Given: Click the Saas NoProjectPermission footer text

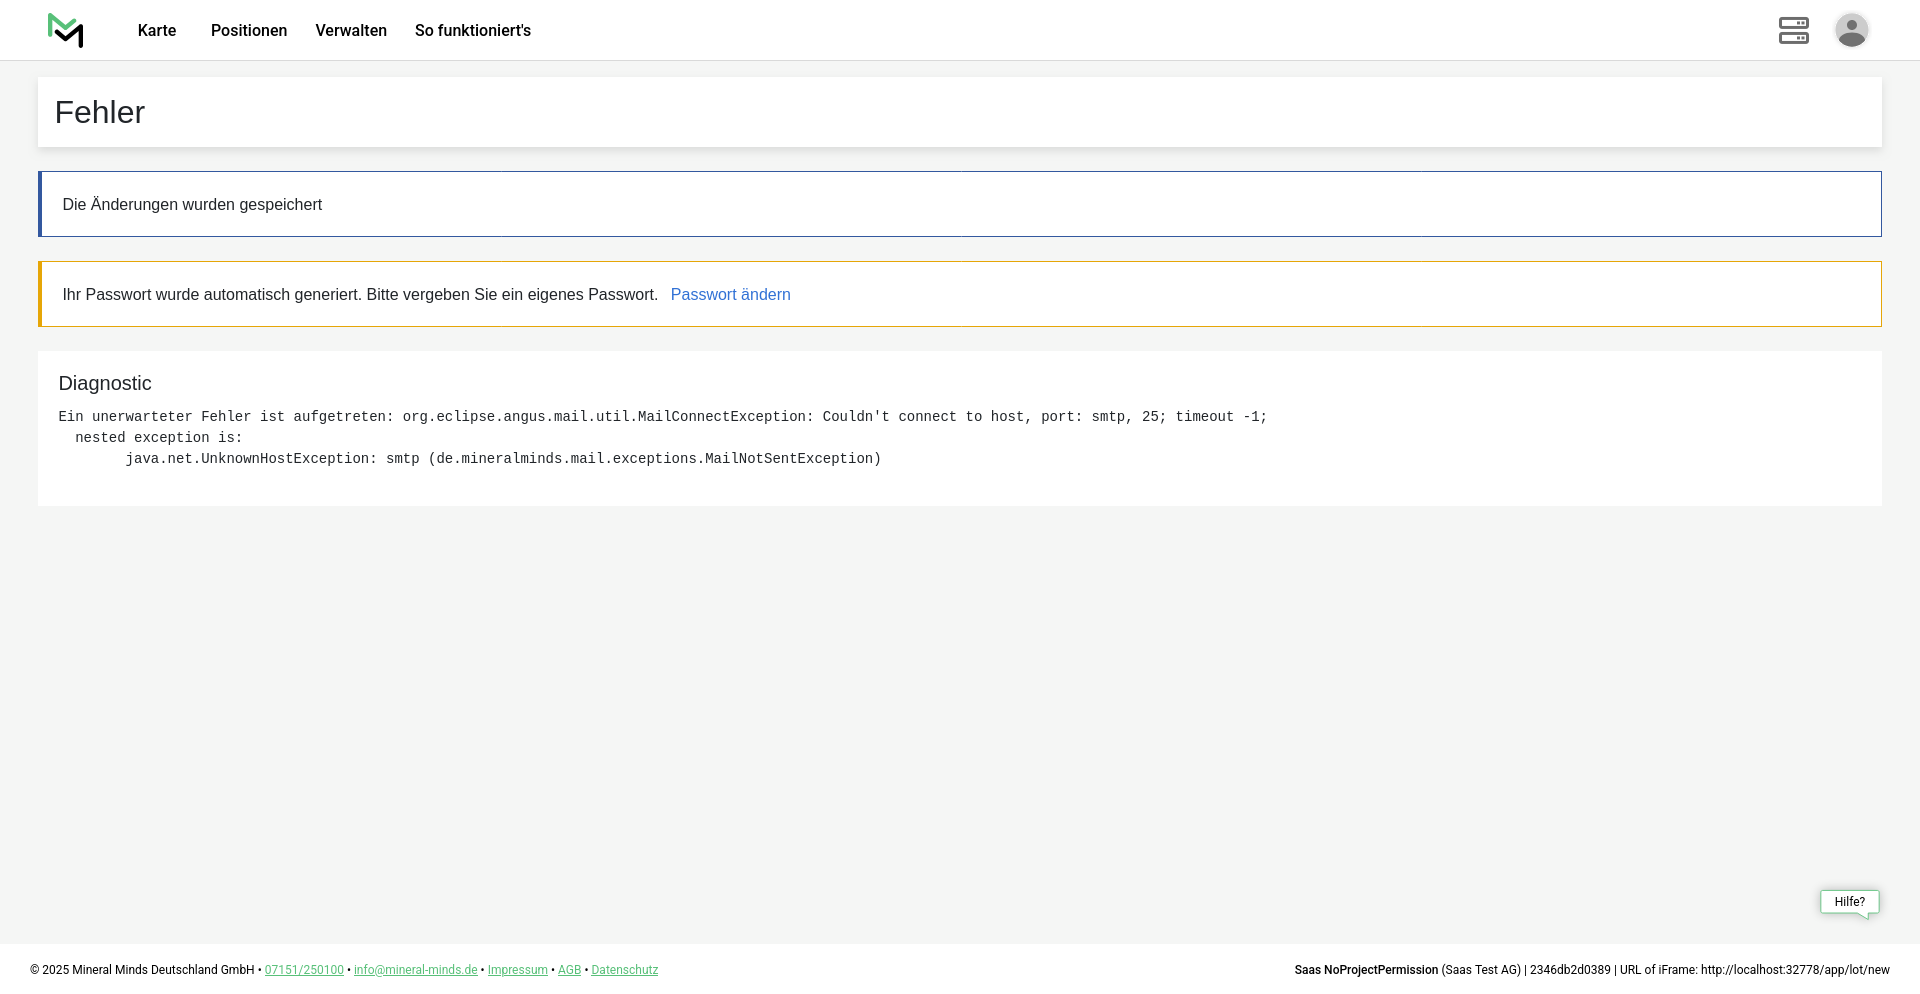Looking at the screenshot, I should [1366, 970].
